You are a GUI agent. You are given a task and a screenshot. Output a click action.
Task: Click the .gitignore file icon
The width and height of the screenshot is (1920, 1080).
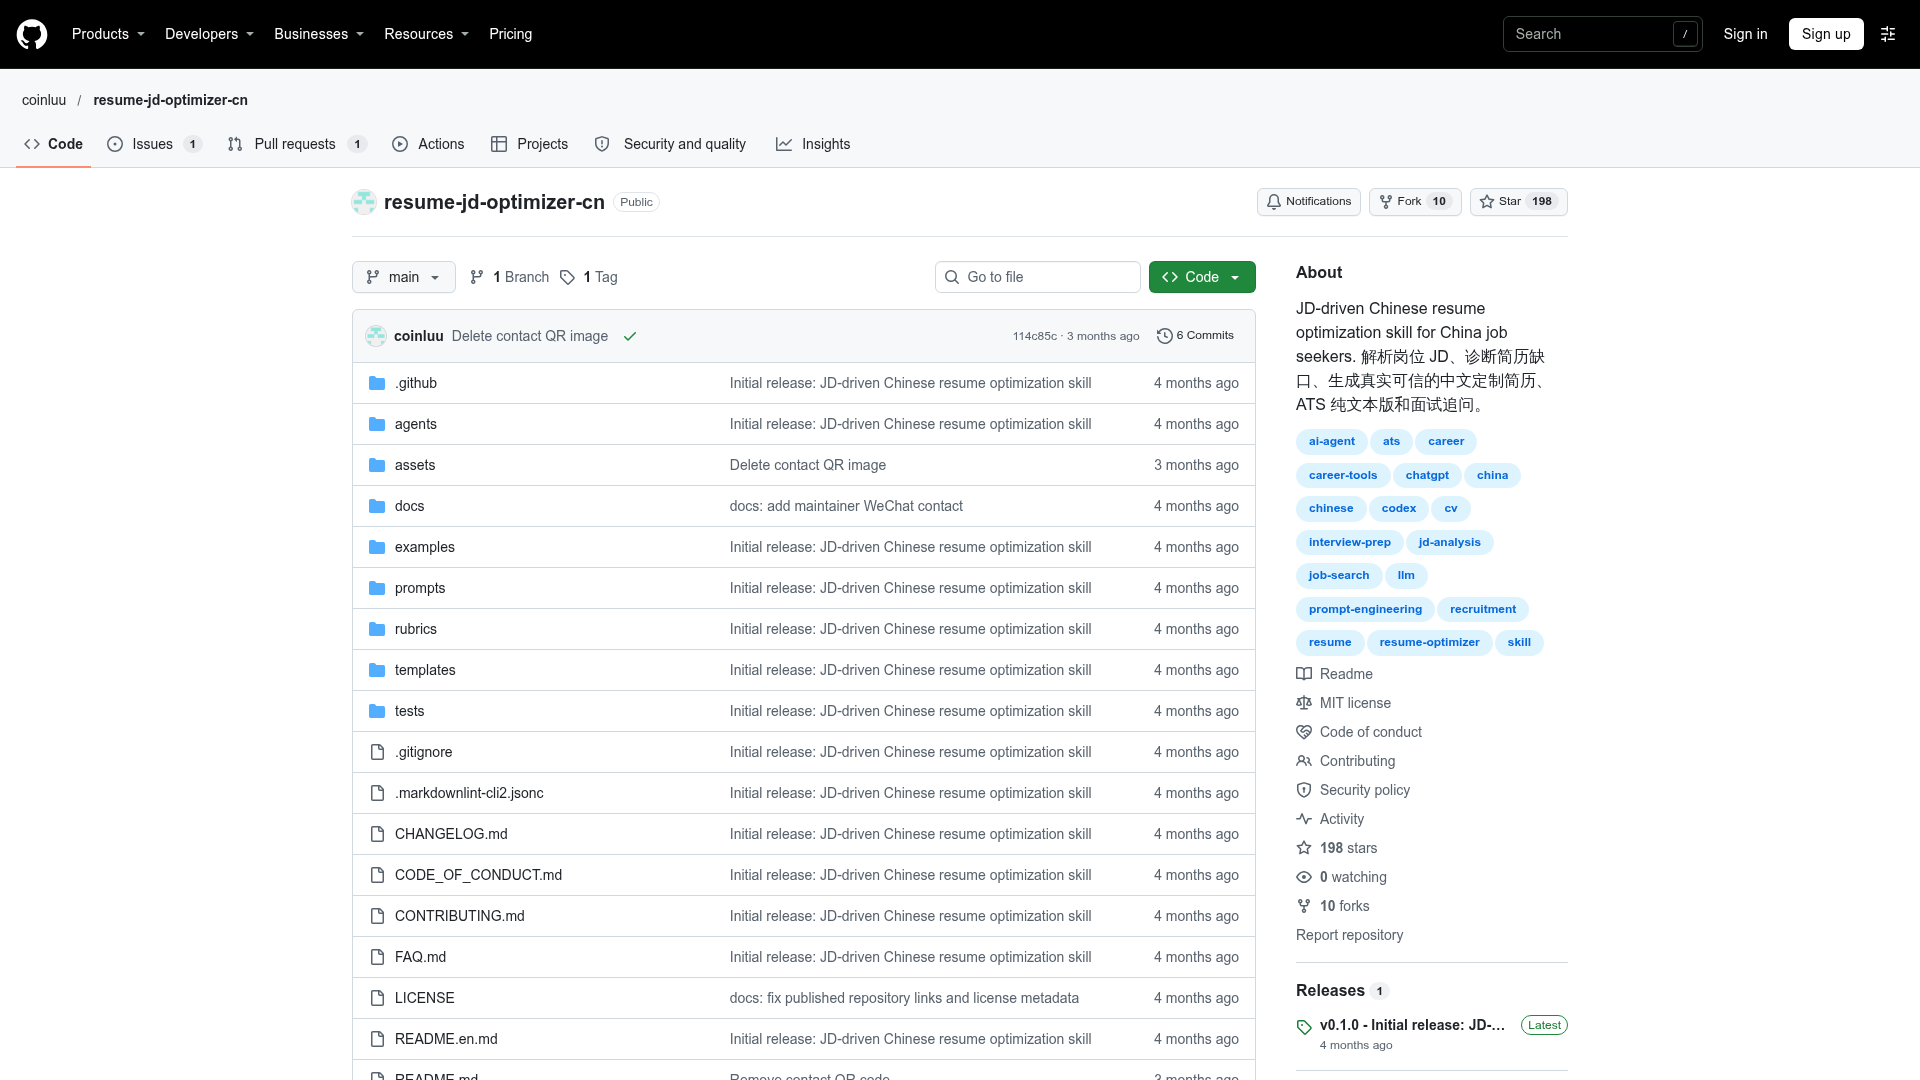tap(377, 752)
